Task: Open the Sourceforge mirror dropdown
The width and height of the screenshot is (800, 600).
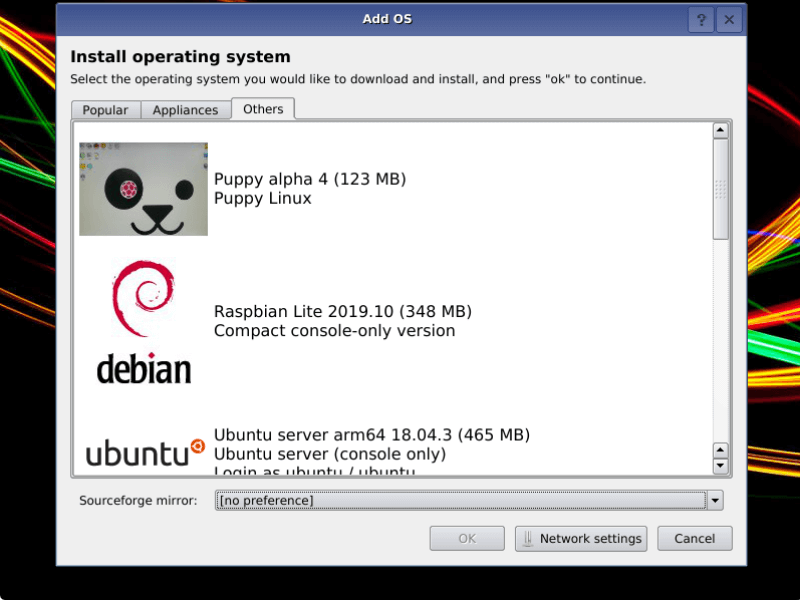Action: (x=468, y=501)
